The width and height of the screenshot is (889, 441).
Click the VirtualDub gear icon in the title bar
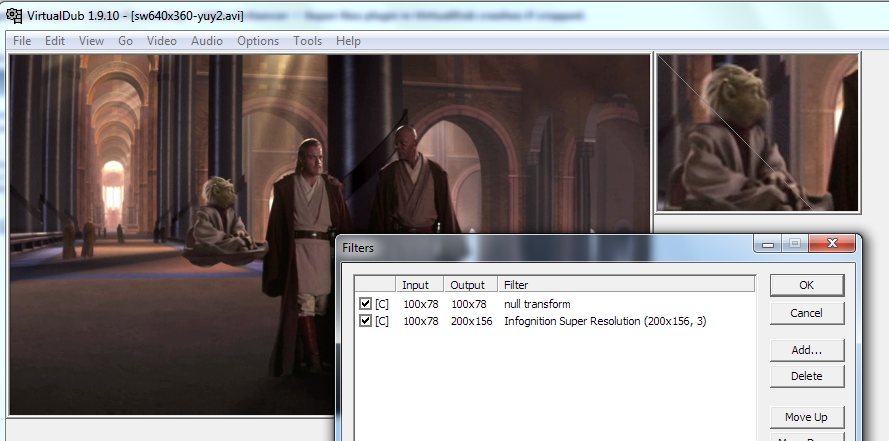tap(14, 15)
